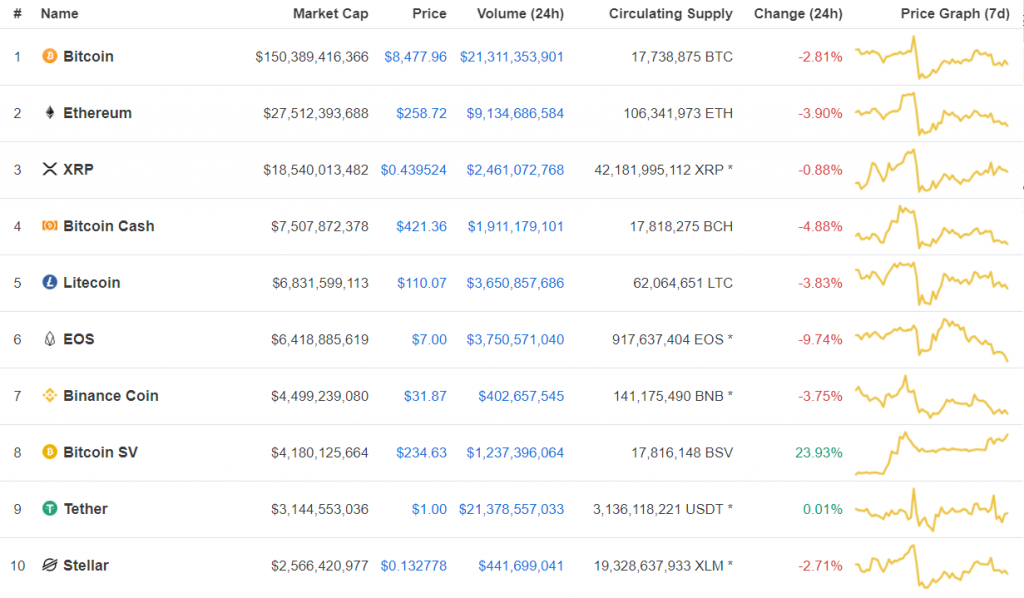
Task: Click Tether volume $21,378,557,033
Action: point(511,509)
